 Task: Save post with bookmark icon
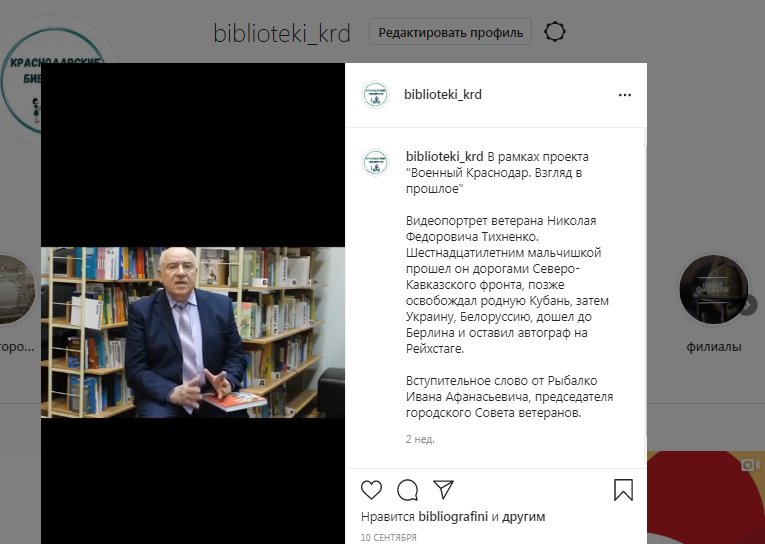pos(623,490)
